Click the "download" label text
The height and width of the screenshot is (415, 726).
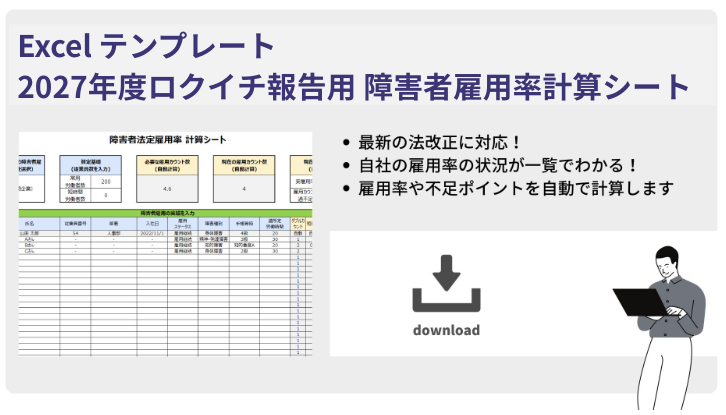[446, 330]
